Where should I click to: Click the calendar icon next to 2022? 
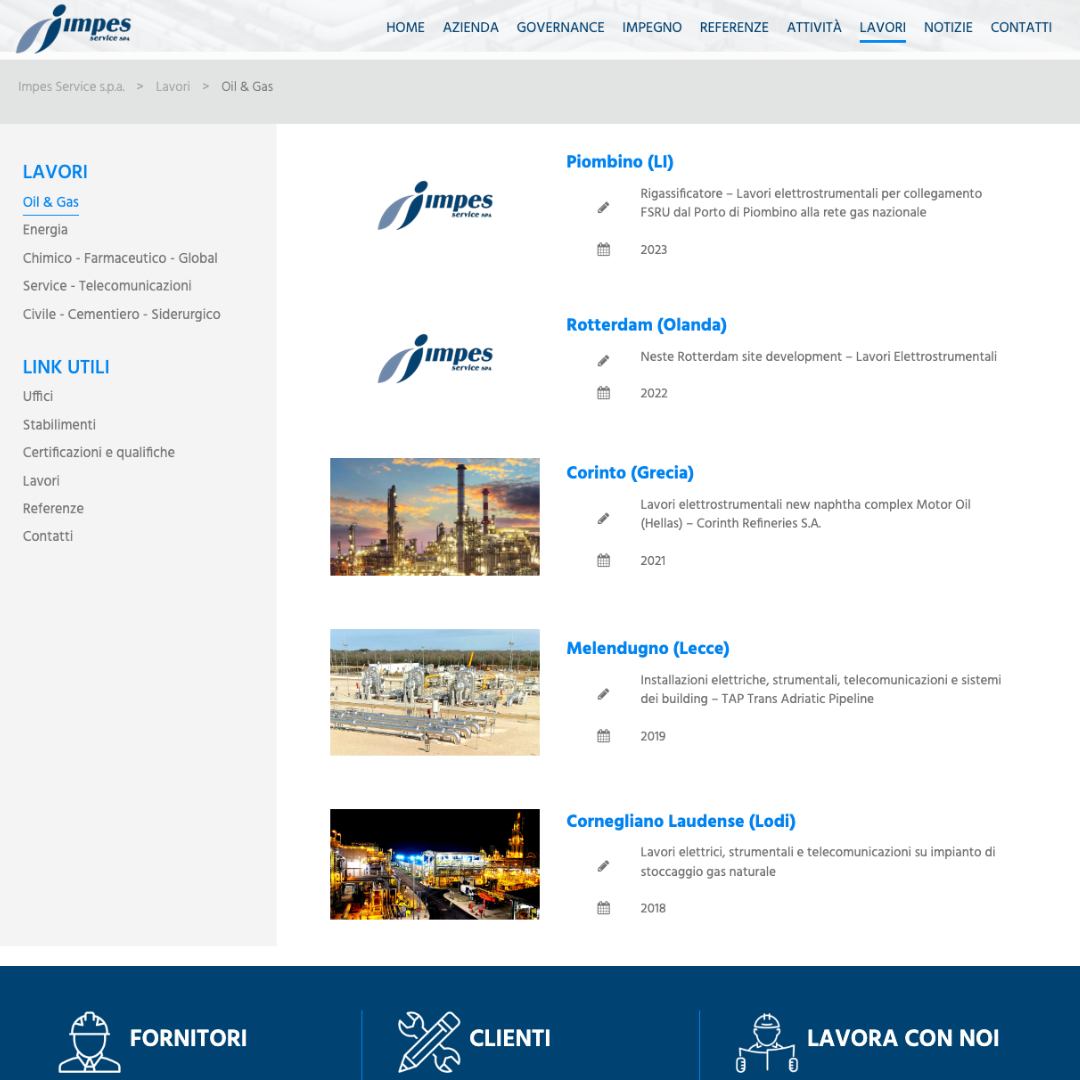tap(603, 393)
